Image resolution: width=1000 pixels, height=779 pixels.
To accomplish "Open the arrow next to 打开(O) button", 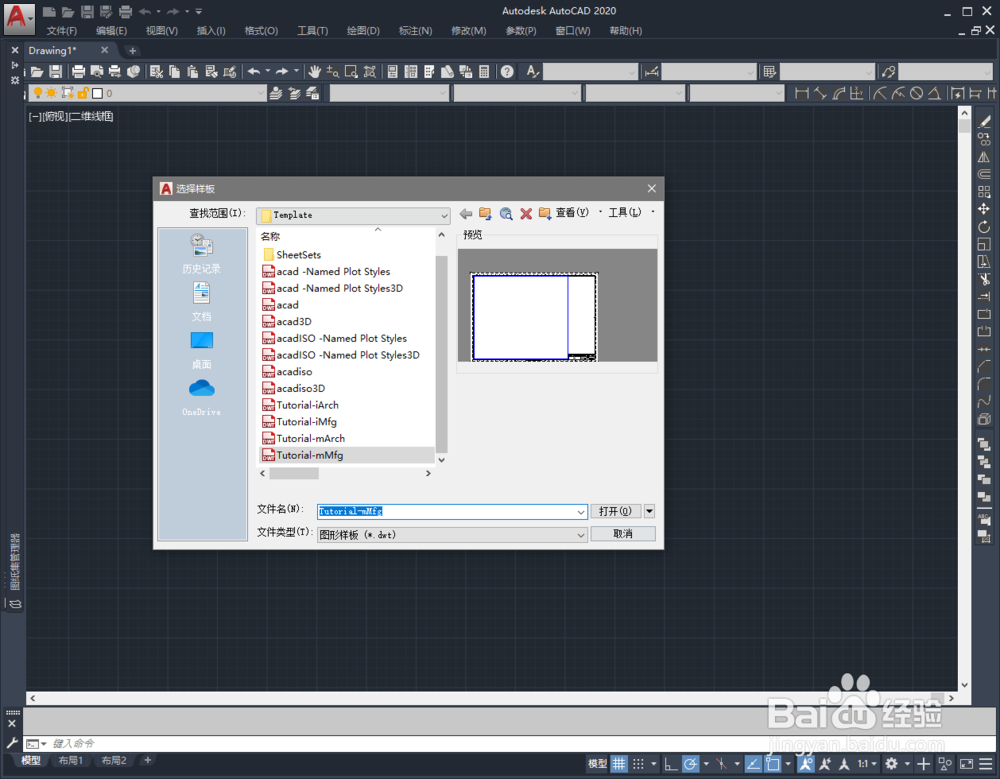I will pyautogui.click(x=649, y=511).
